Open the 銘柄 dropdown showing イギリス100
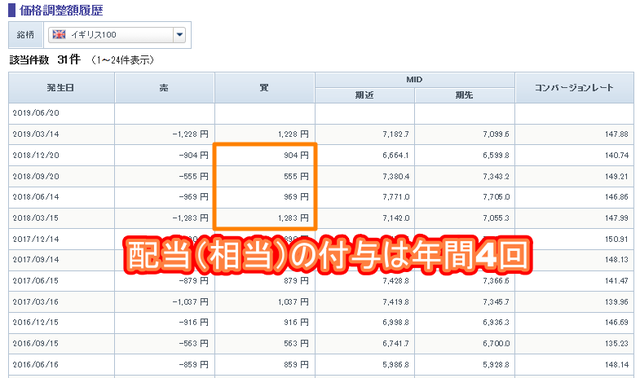 pos(117,35)
